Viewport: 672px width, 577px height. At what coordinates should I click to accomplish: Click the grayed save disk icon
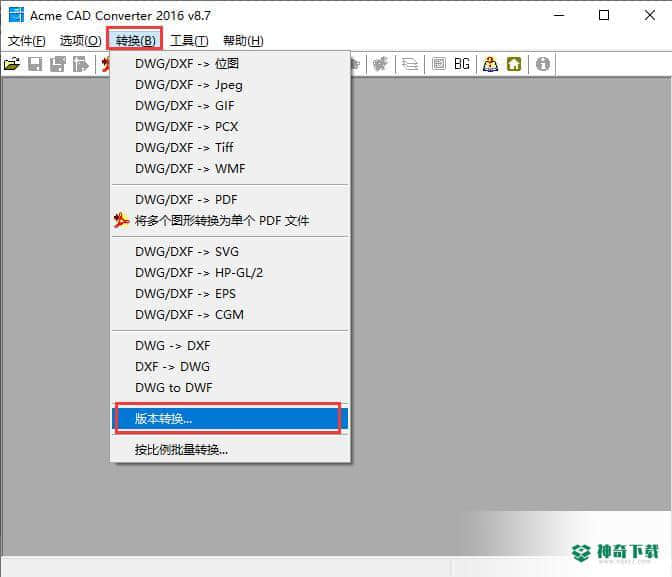(x=35, y=64)
